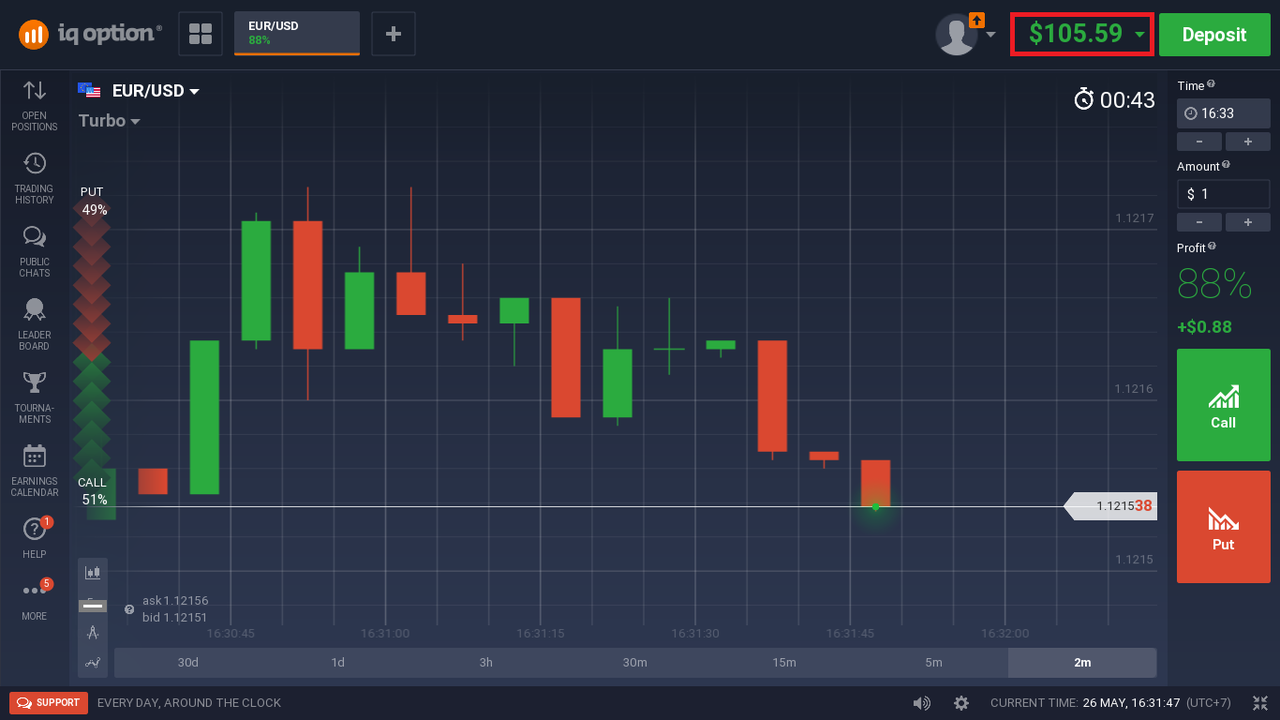This screenshot has width=1280, height=720.
Task: Click the green Deposit button
Action: pyautogui.click(x=1214, y=34)
